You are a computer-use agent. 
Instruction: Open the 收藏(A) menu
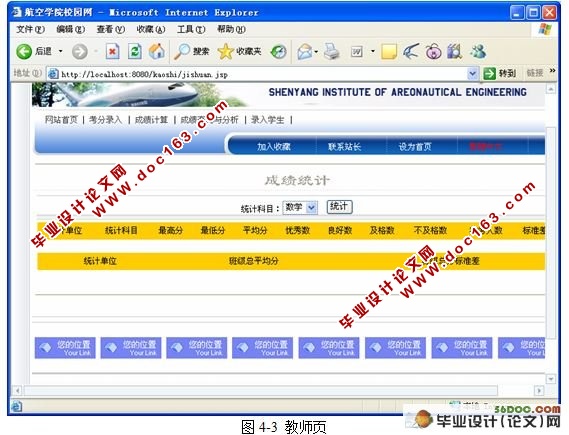click(151, 29)
